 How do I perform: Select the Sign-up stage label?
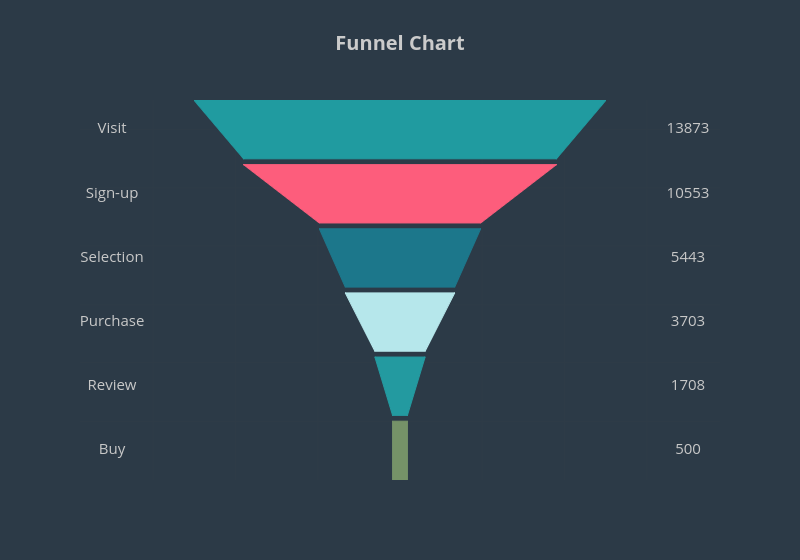click(112, 193)
